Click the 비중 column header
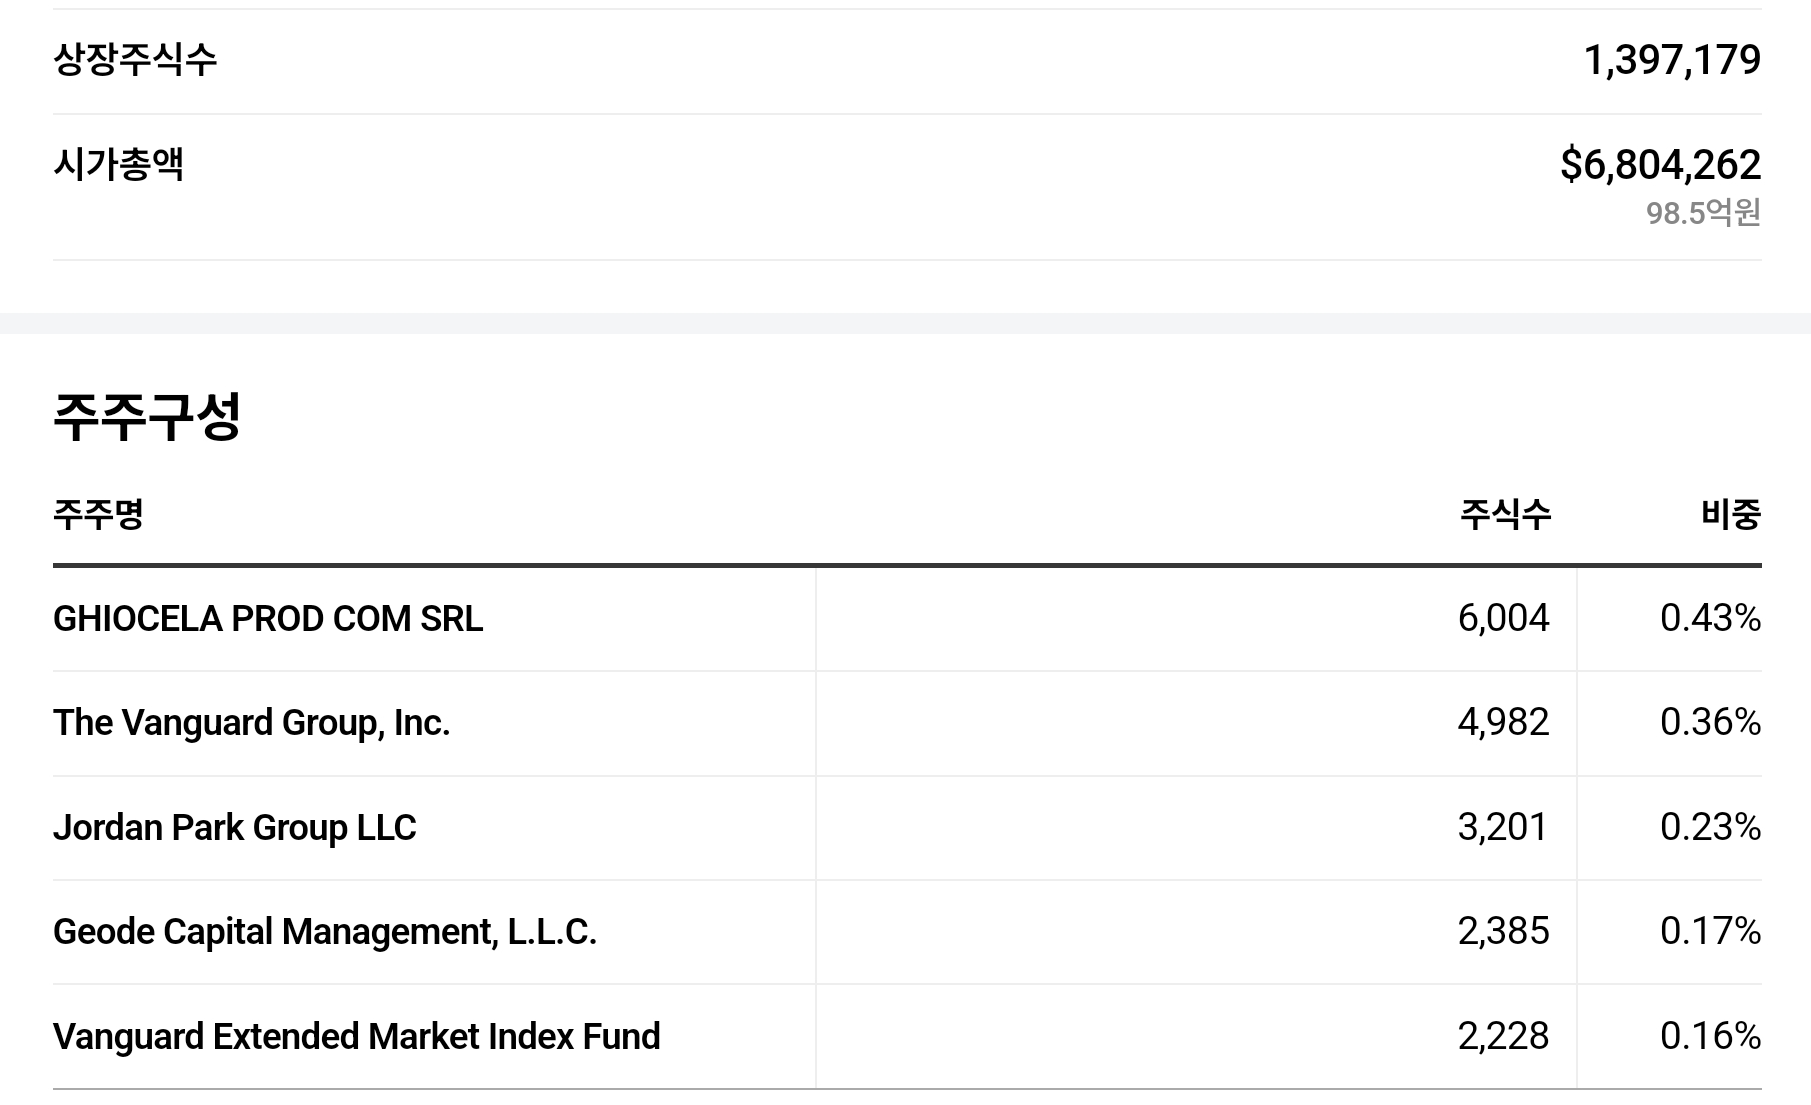This screenshot has height=1105, width=1811. point(1731,514)
